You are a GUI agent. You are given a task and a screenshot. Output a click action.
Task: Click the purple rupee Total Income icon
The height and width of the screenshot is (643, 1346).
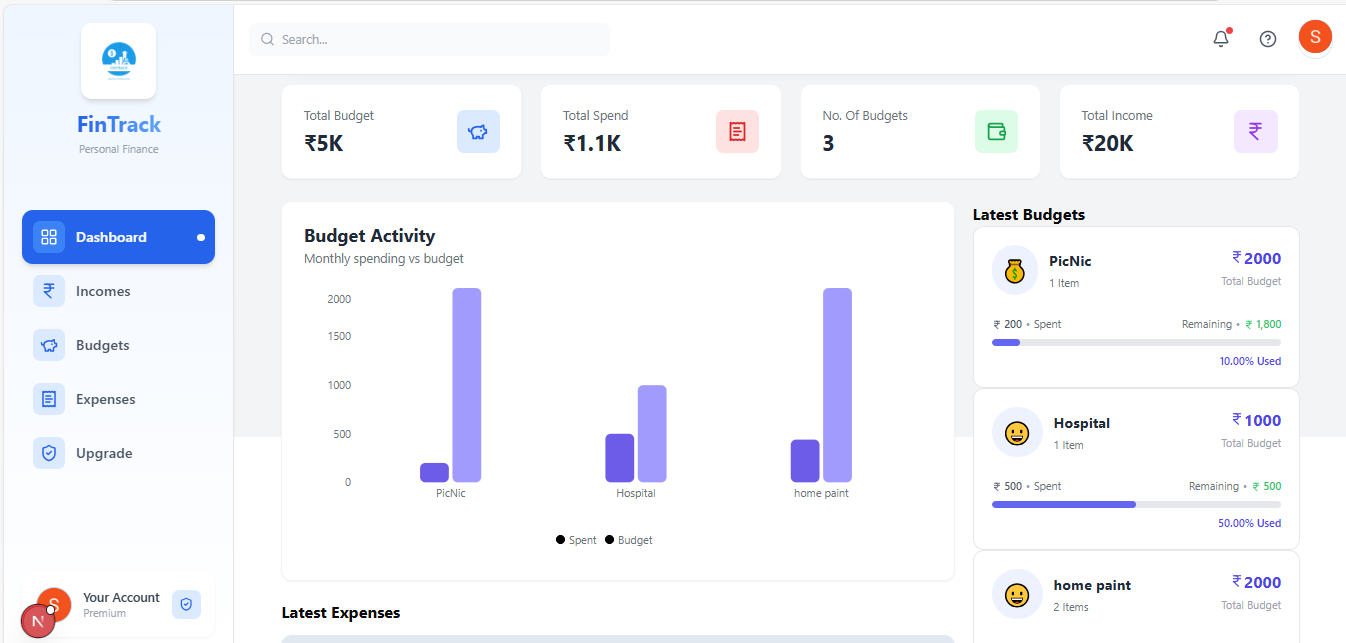coord(1255,131)
